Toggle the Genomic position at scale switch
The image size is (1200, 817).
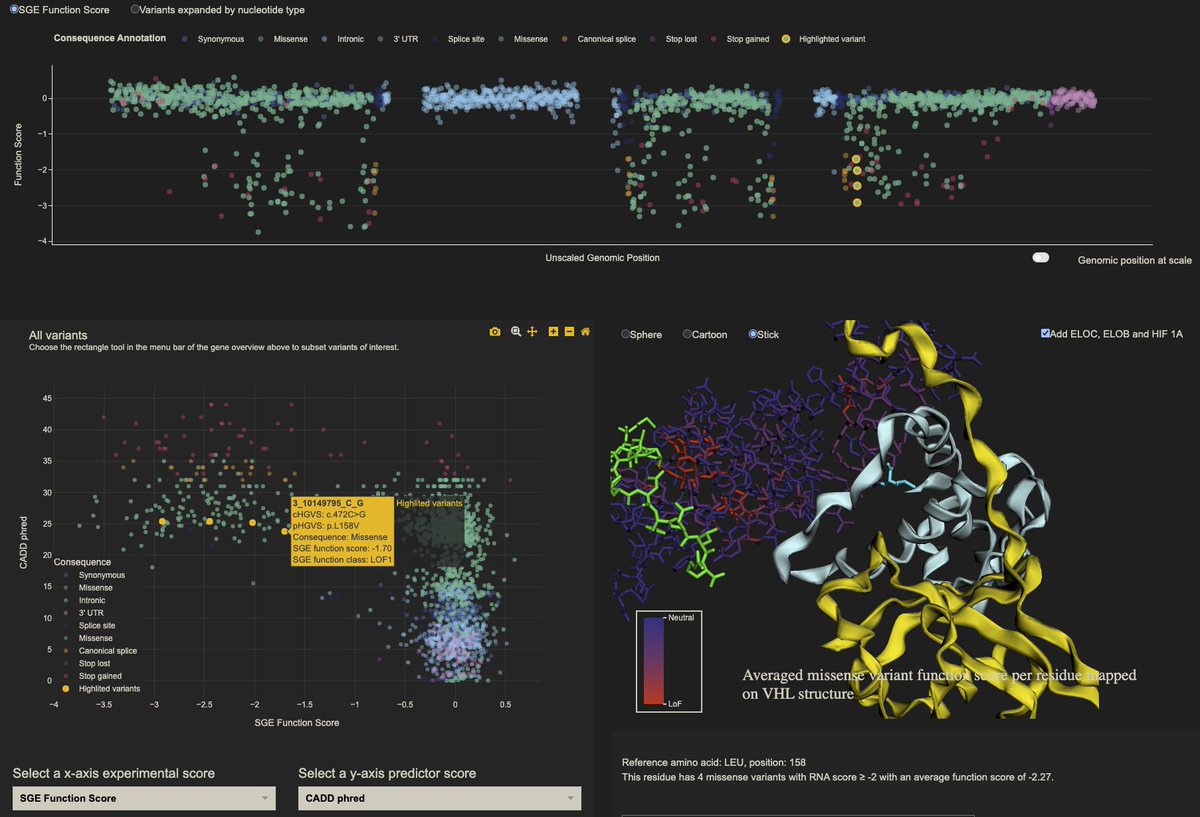[x=1041, y=257]
